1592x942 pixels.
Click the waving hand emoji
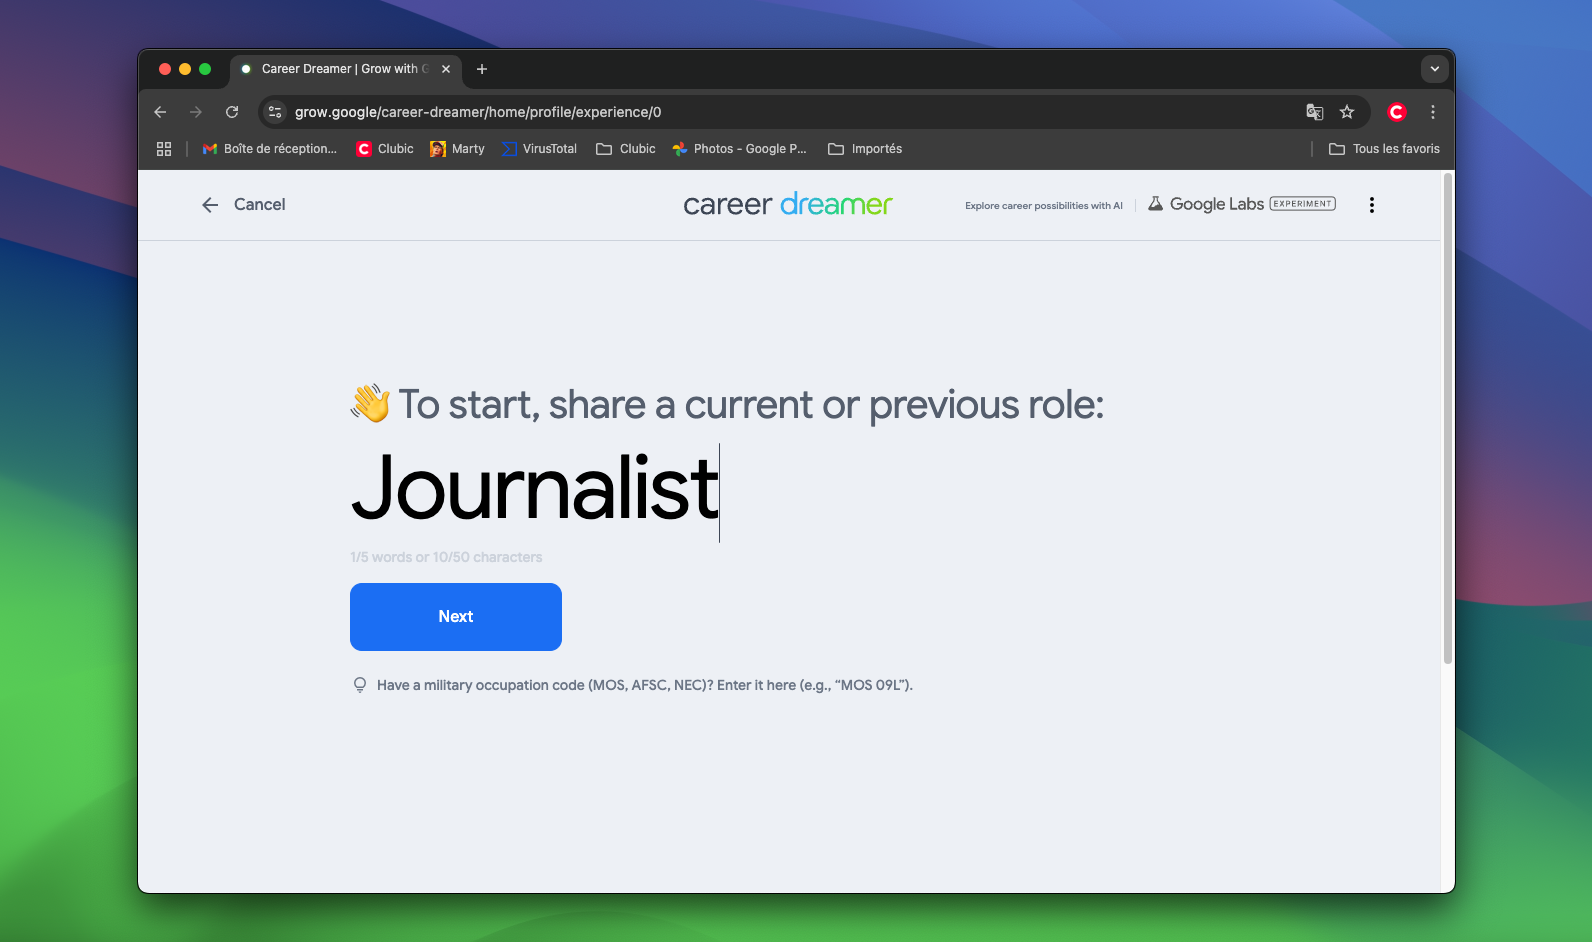tap(370, 404)
